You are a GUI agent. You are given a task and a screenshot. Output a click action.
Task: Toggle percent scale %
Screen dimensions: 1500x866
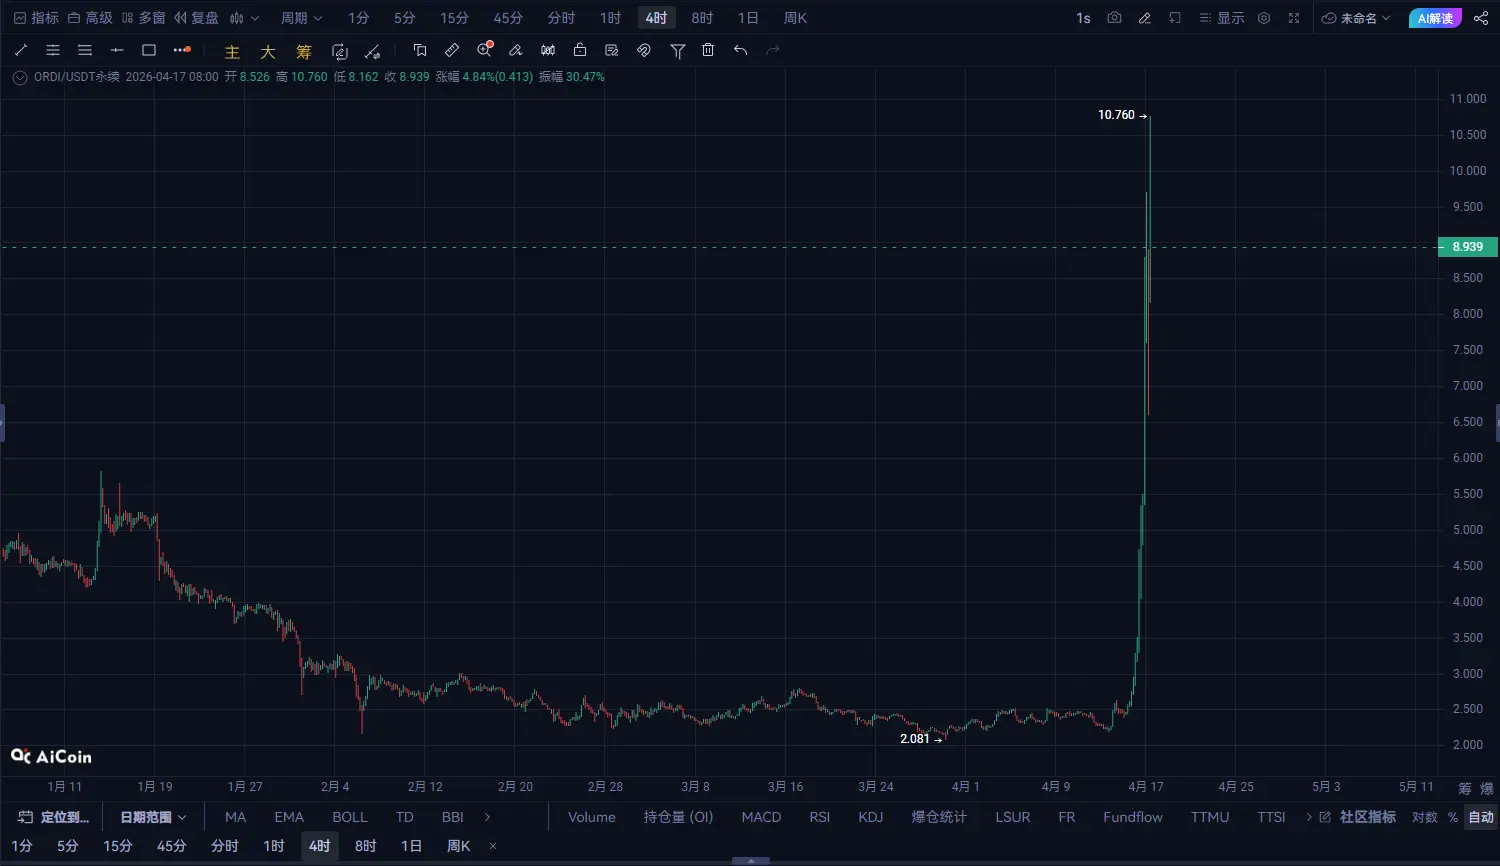click(1453, 817)
